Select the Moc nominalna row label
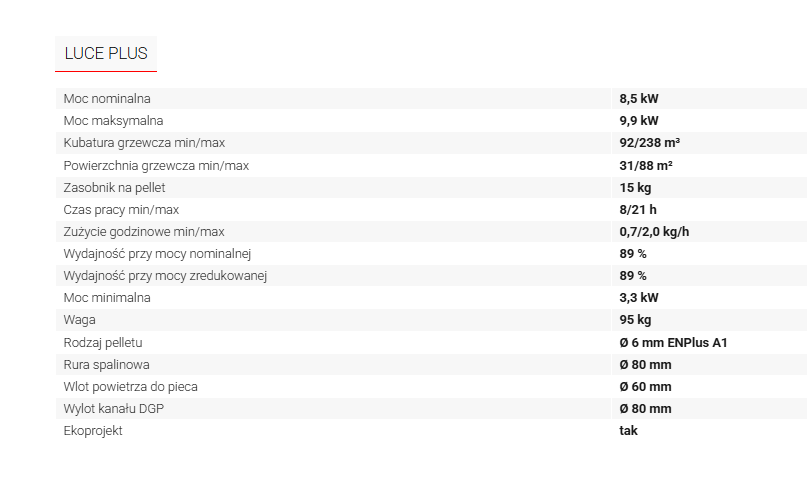 pos(107,99)
